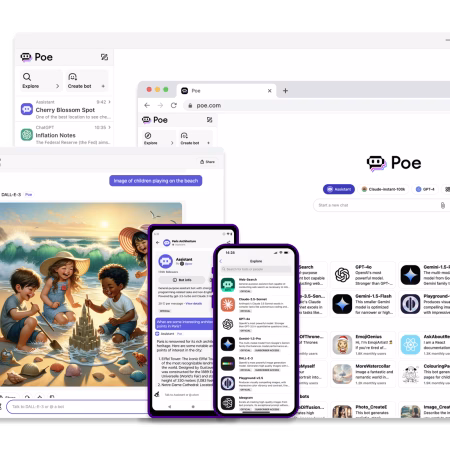Reload the poe.com page
This screenshot has height=450, width=450.
(x=174, y=105)
